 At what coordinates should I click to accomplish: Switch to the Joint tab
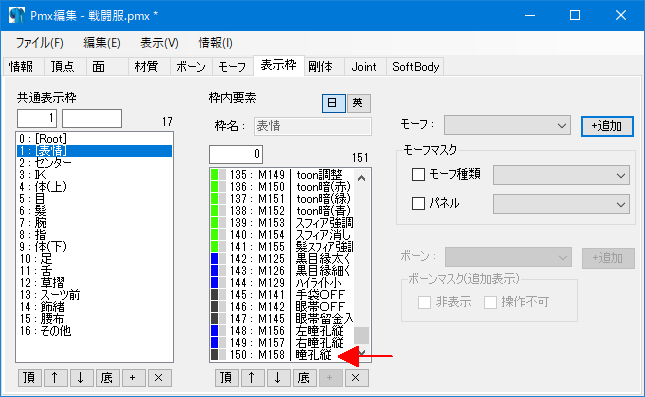[364, 67]
